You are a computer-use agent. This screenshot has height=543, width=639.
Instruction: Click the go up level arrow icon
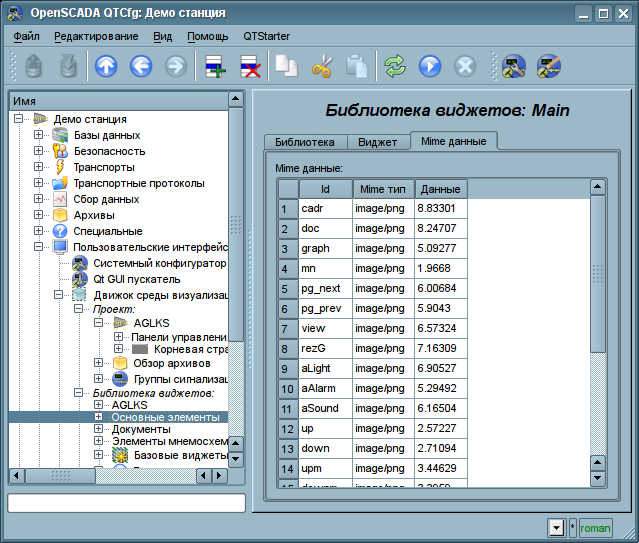pyautogui.click(x=106, y=66)
